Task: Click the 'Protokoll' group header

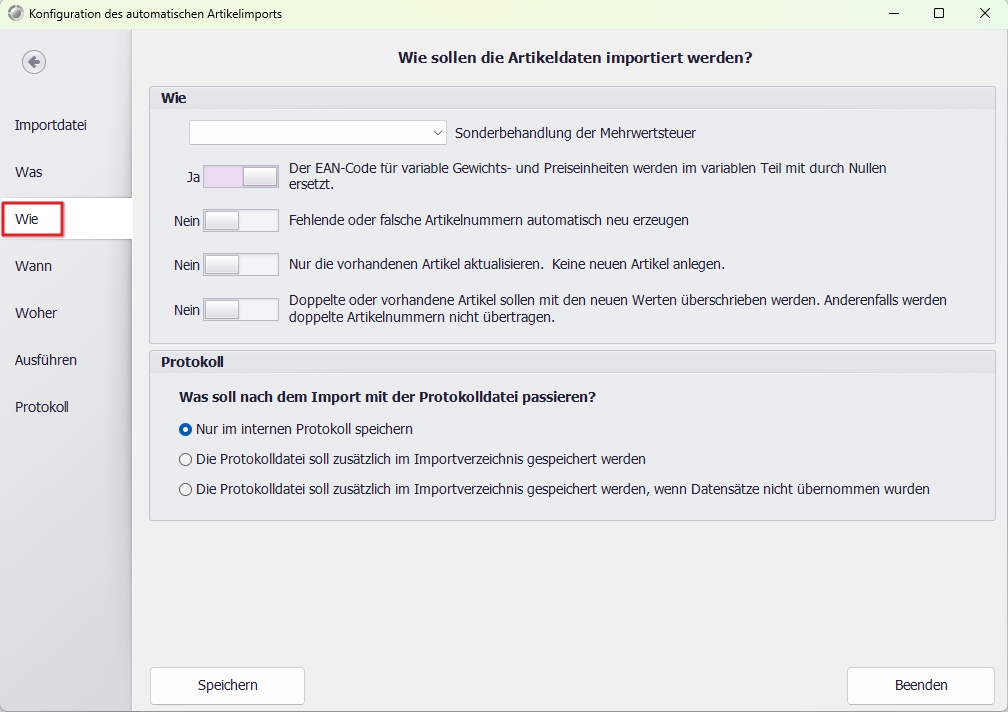Action: coord(192,362)
